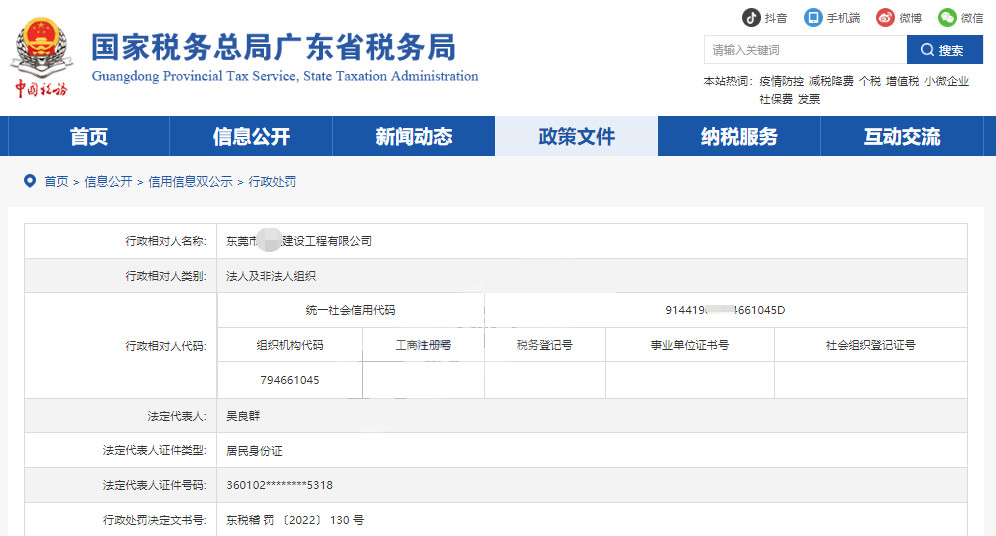Click hot keyword 减税降费
Screen dimensions: 996x536
tap(831, 81)
